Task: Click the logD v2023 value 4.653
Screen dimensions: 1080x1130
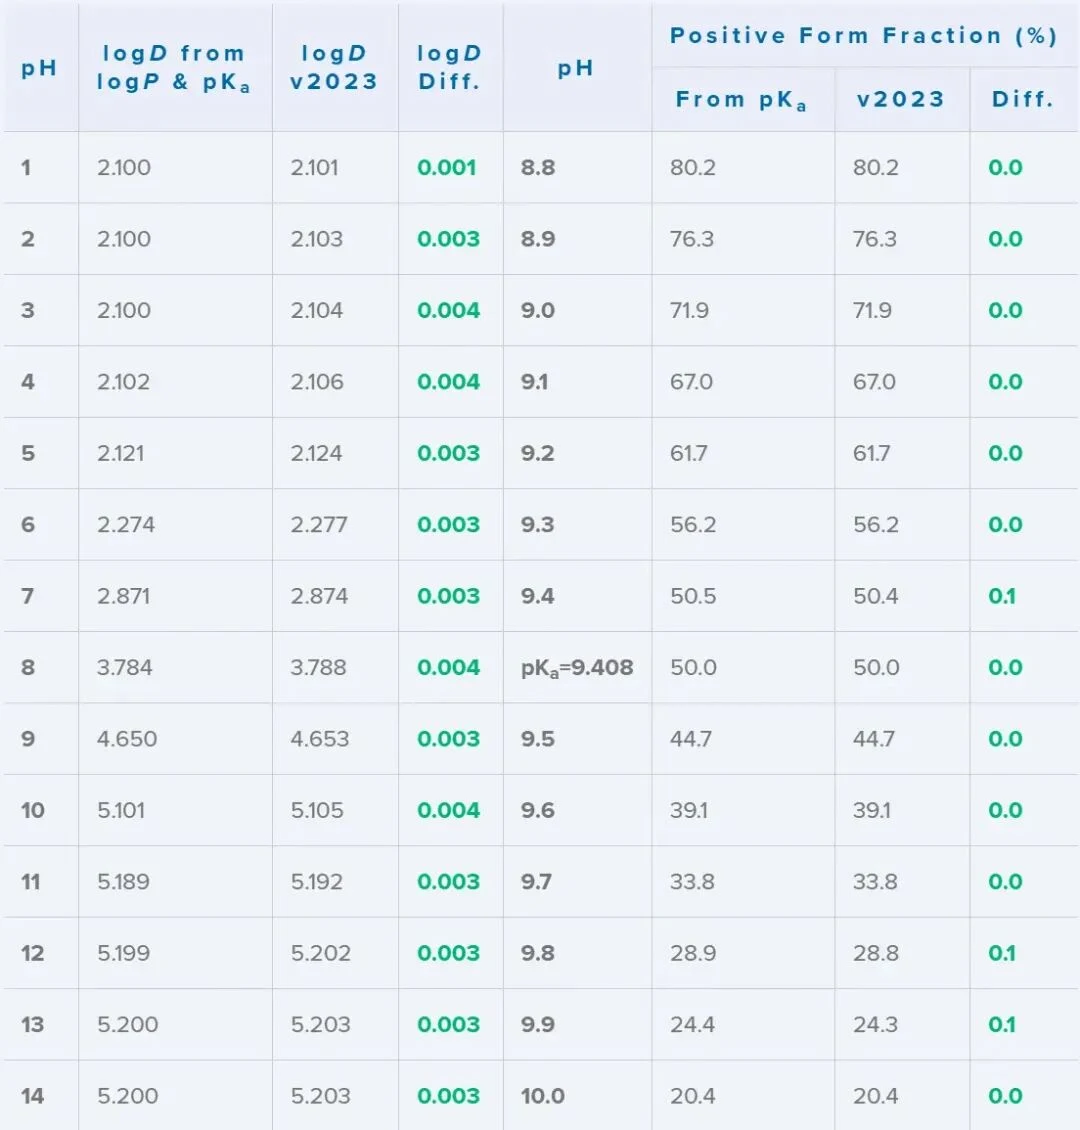Action: [x=320, y=739]
